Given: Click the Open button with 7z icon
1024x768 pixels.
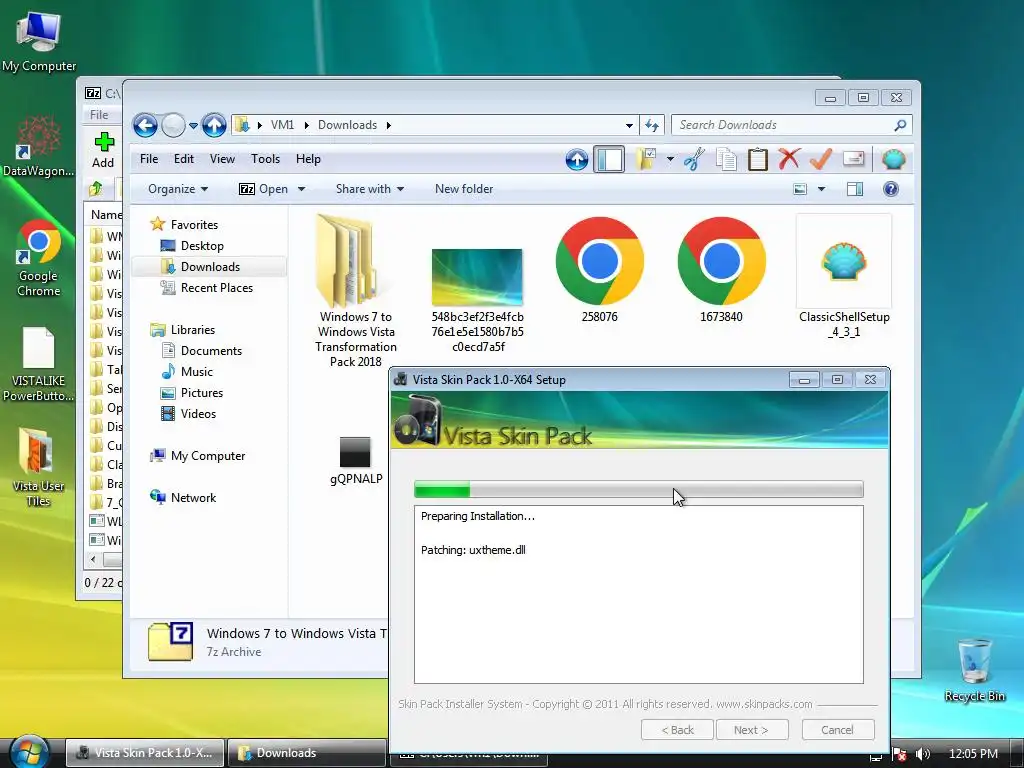Looking at the screenshot, I should [264, 189].
